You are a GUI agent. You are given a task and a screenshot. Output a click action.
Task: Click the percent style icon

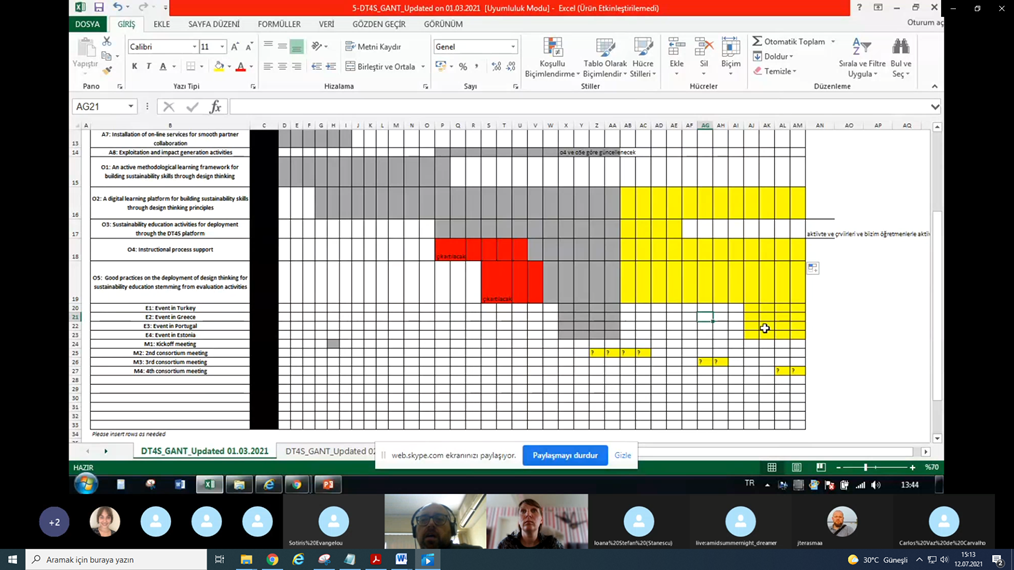click(x=462, y=67)
